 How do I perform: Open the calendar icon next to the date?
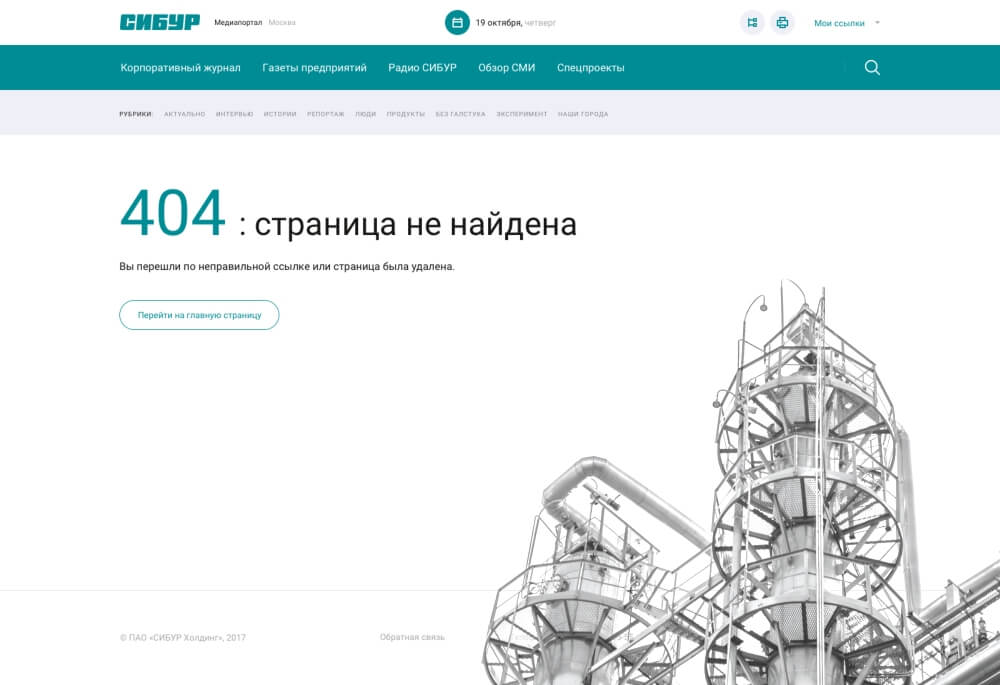457,22
